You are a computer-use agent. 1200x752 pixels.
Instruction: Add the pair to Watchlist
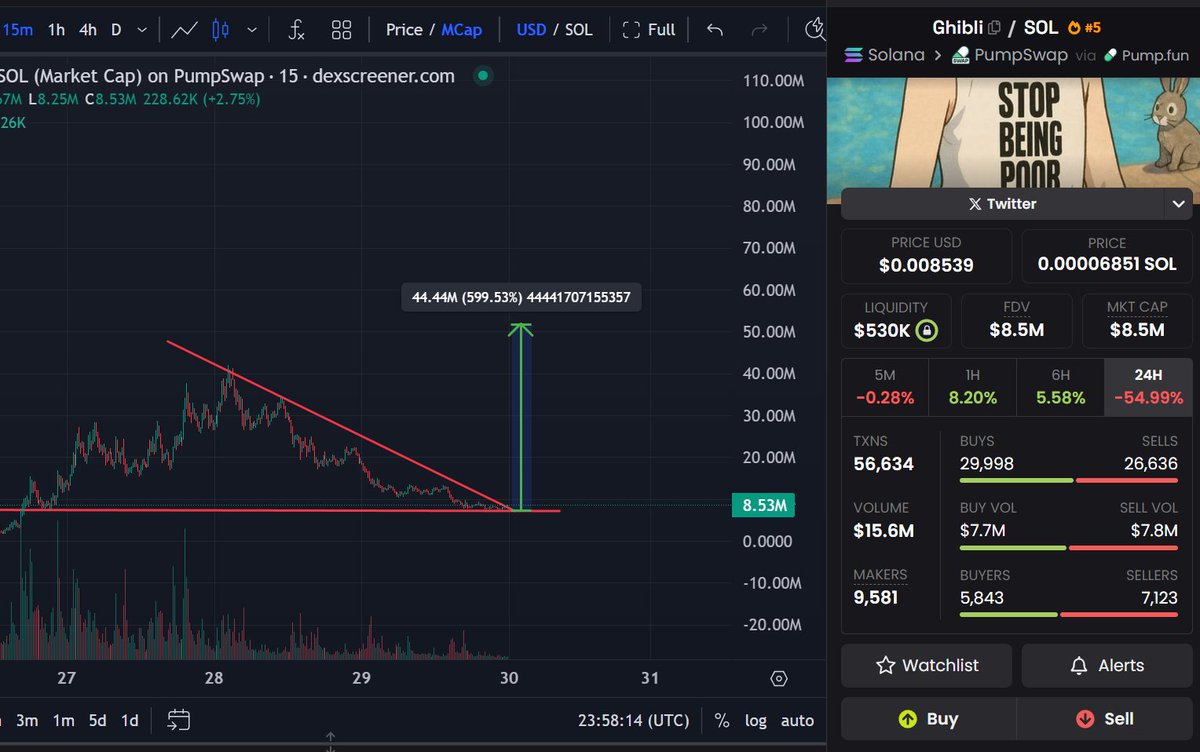coord(927,665)
